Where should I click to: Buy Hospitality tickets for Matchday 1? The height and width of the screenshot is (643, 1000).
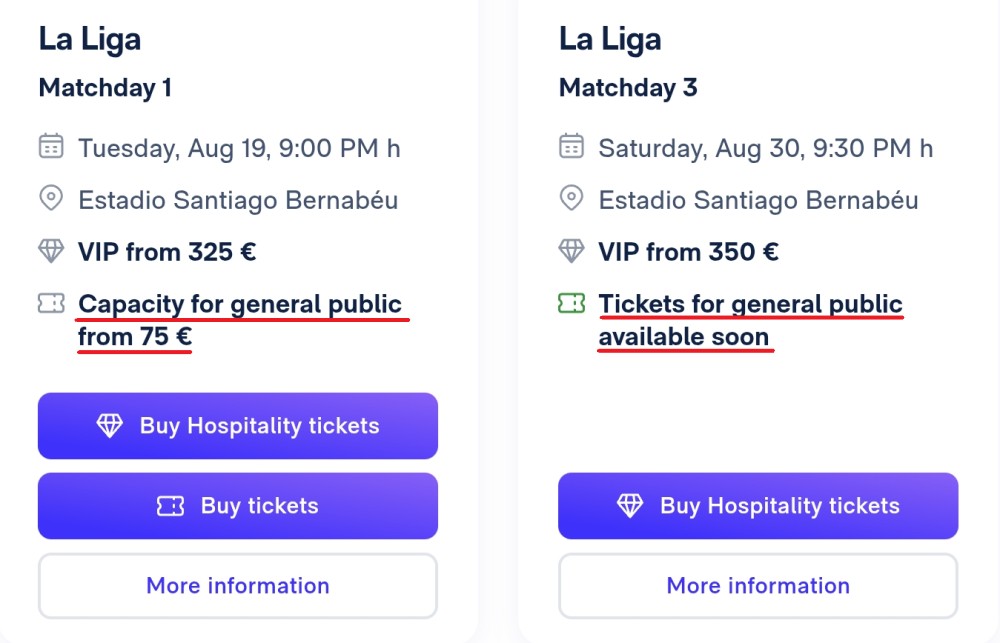tap(238, 425)
